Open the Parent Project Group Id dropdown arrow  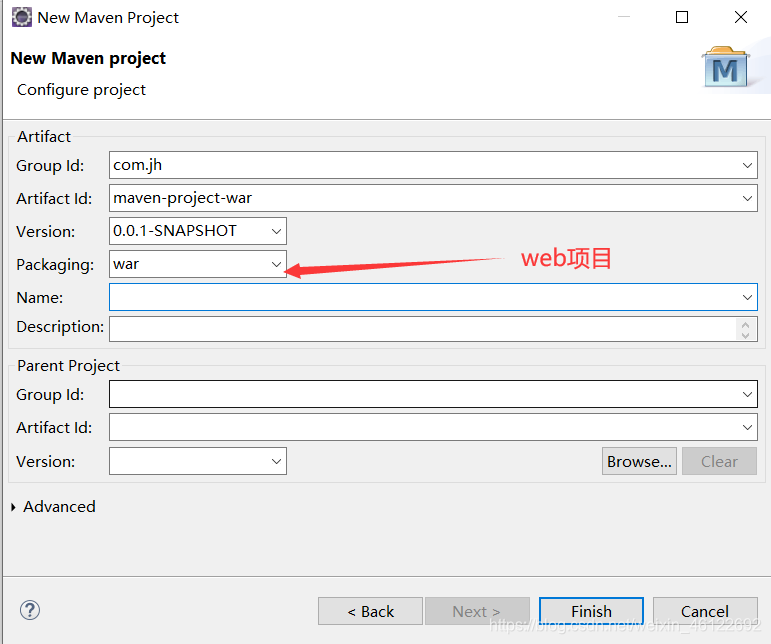[x=747, y=394]
